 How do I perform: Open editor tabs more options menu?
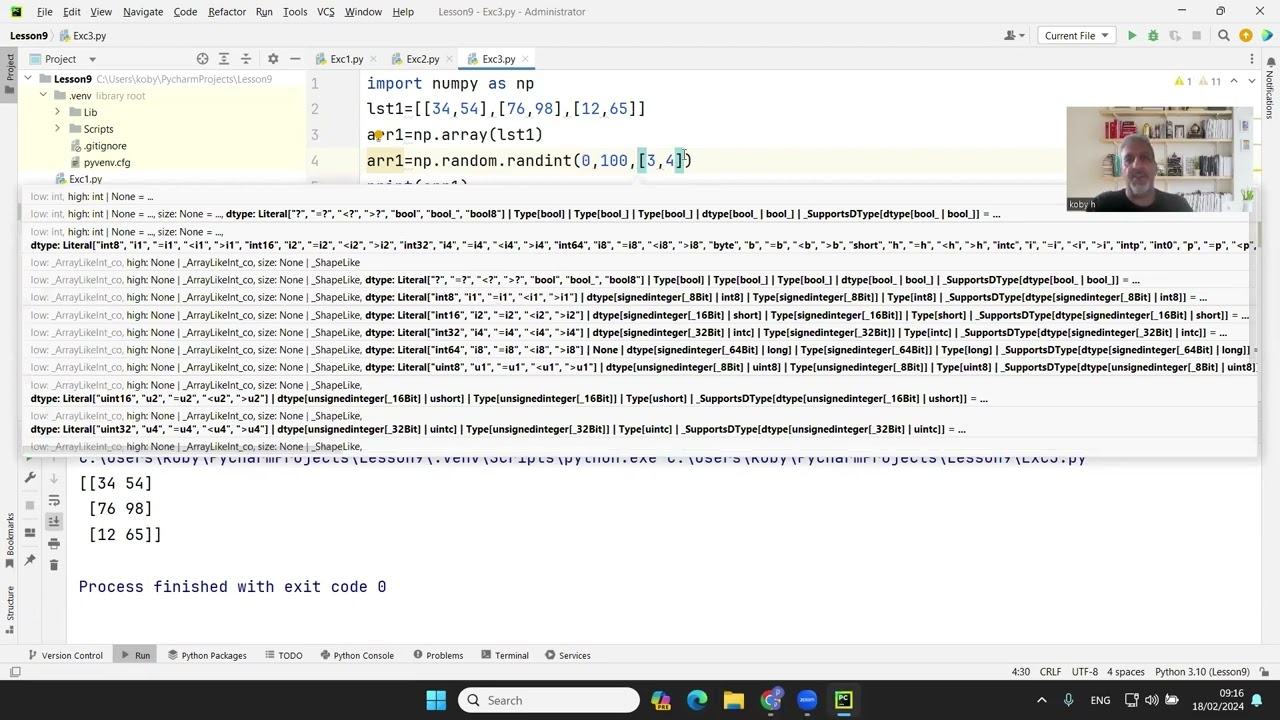point(1252,59)
